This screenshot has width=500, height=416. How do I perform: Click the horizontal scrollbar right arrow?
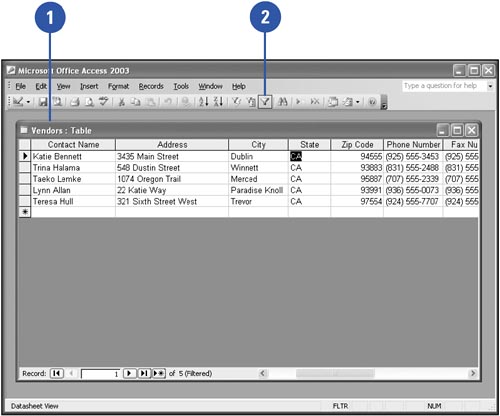[473, 373]
